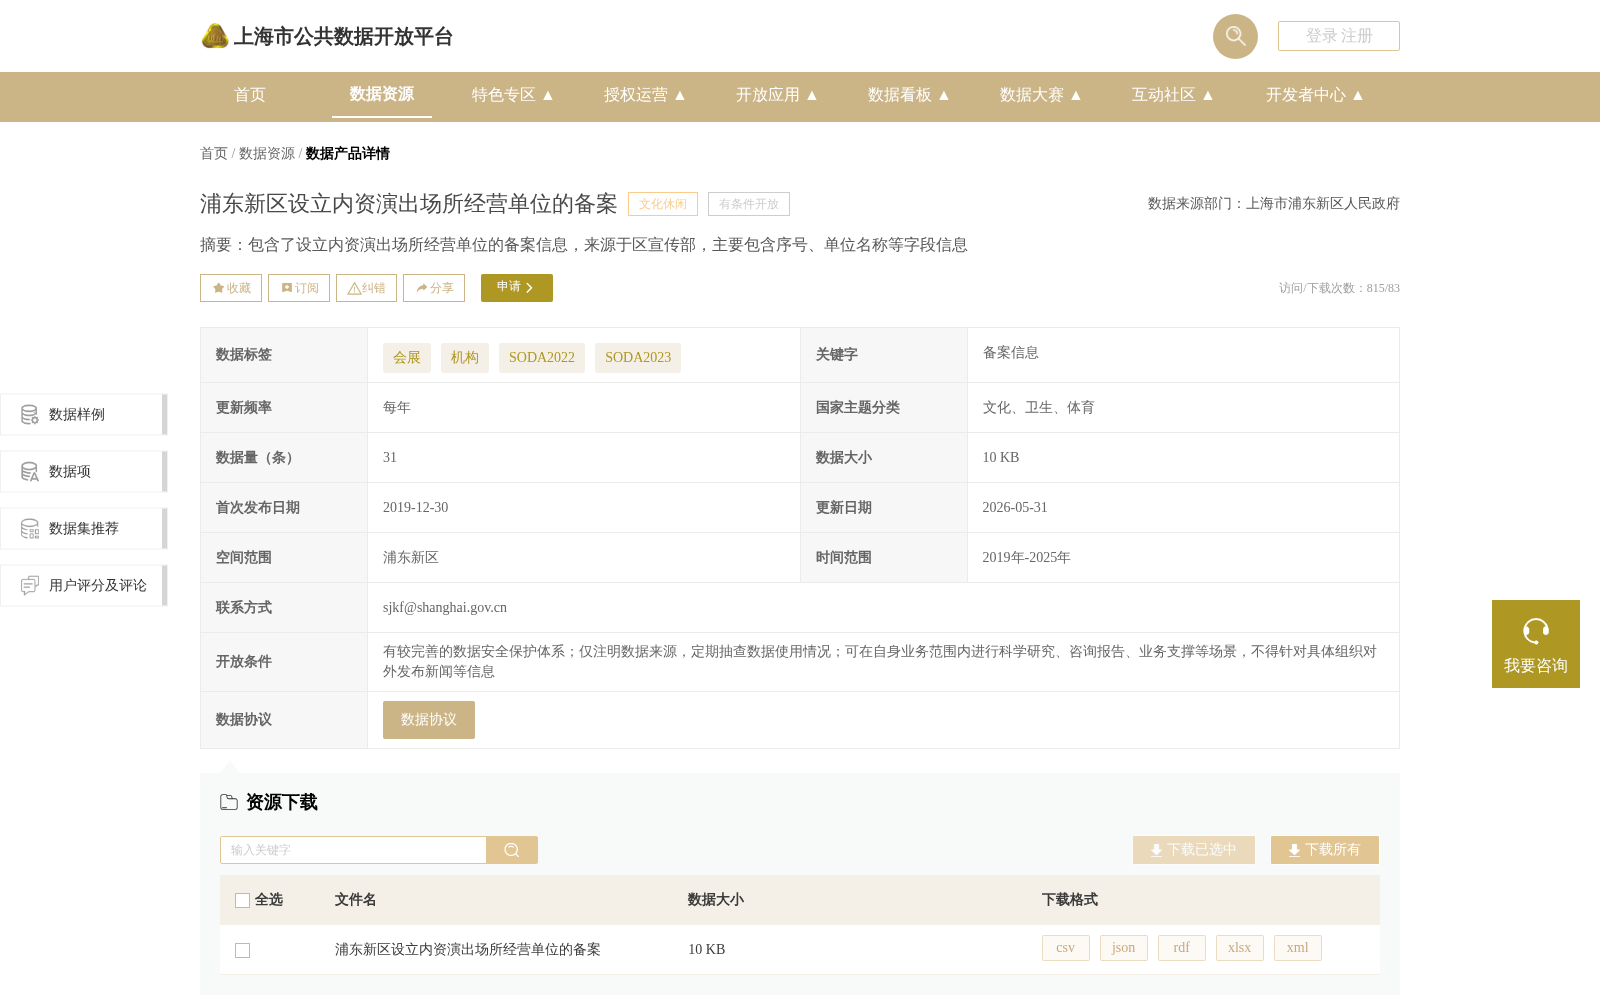
Task: Click the 访问/下载次数 counter text
Action: [x=1339, y=288]
